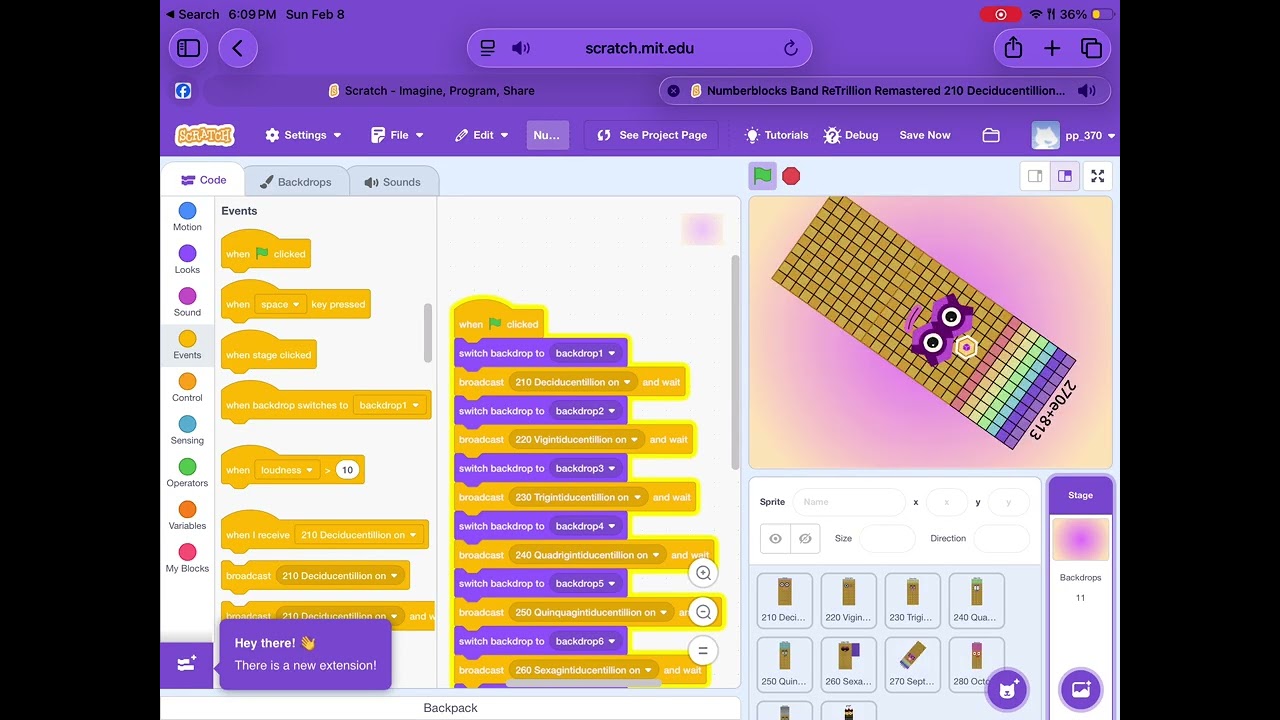Viewport: 1280px width, 720px height.
Task: Click the Debug button
Action: [x=851, y=135]
